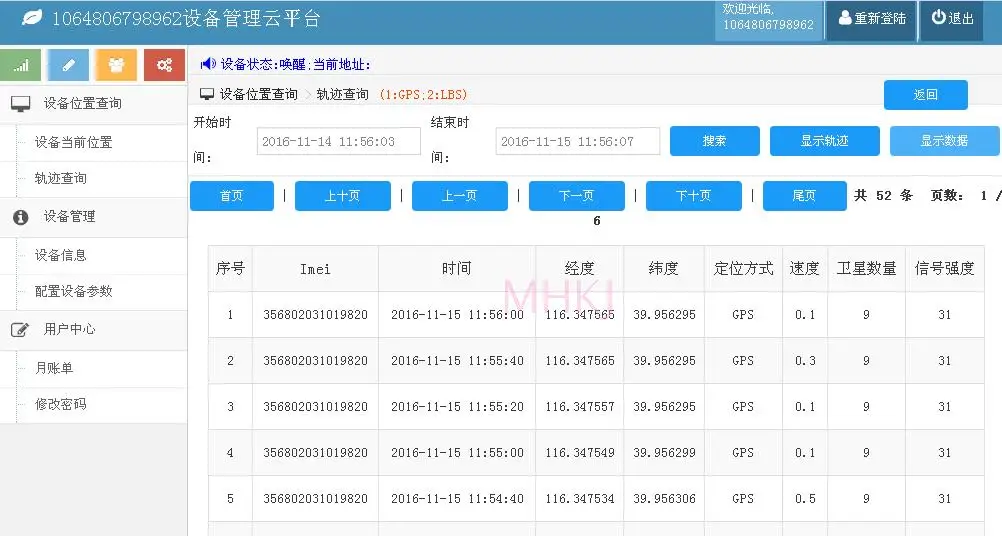Click the monitor icon in the breadcrumb
Viewport: 1002px width, 536px height.
(206, 95)
